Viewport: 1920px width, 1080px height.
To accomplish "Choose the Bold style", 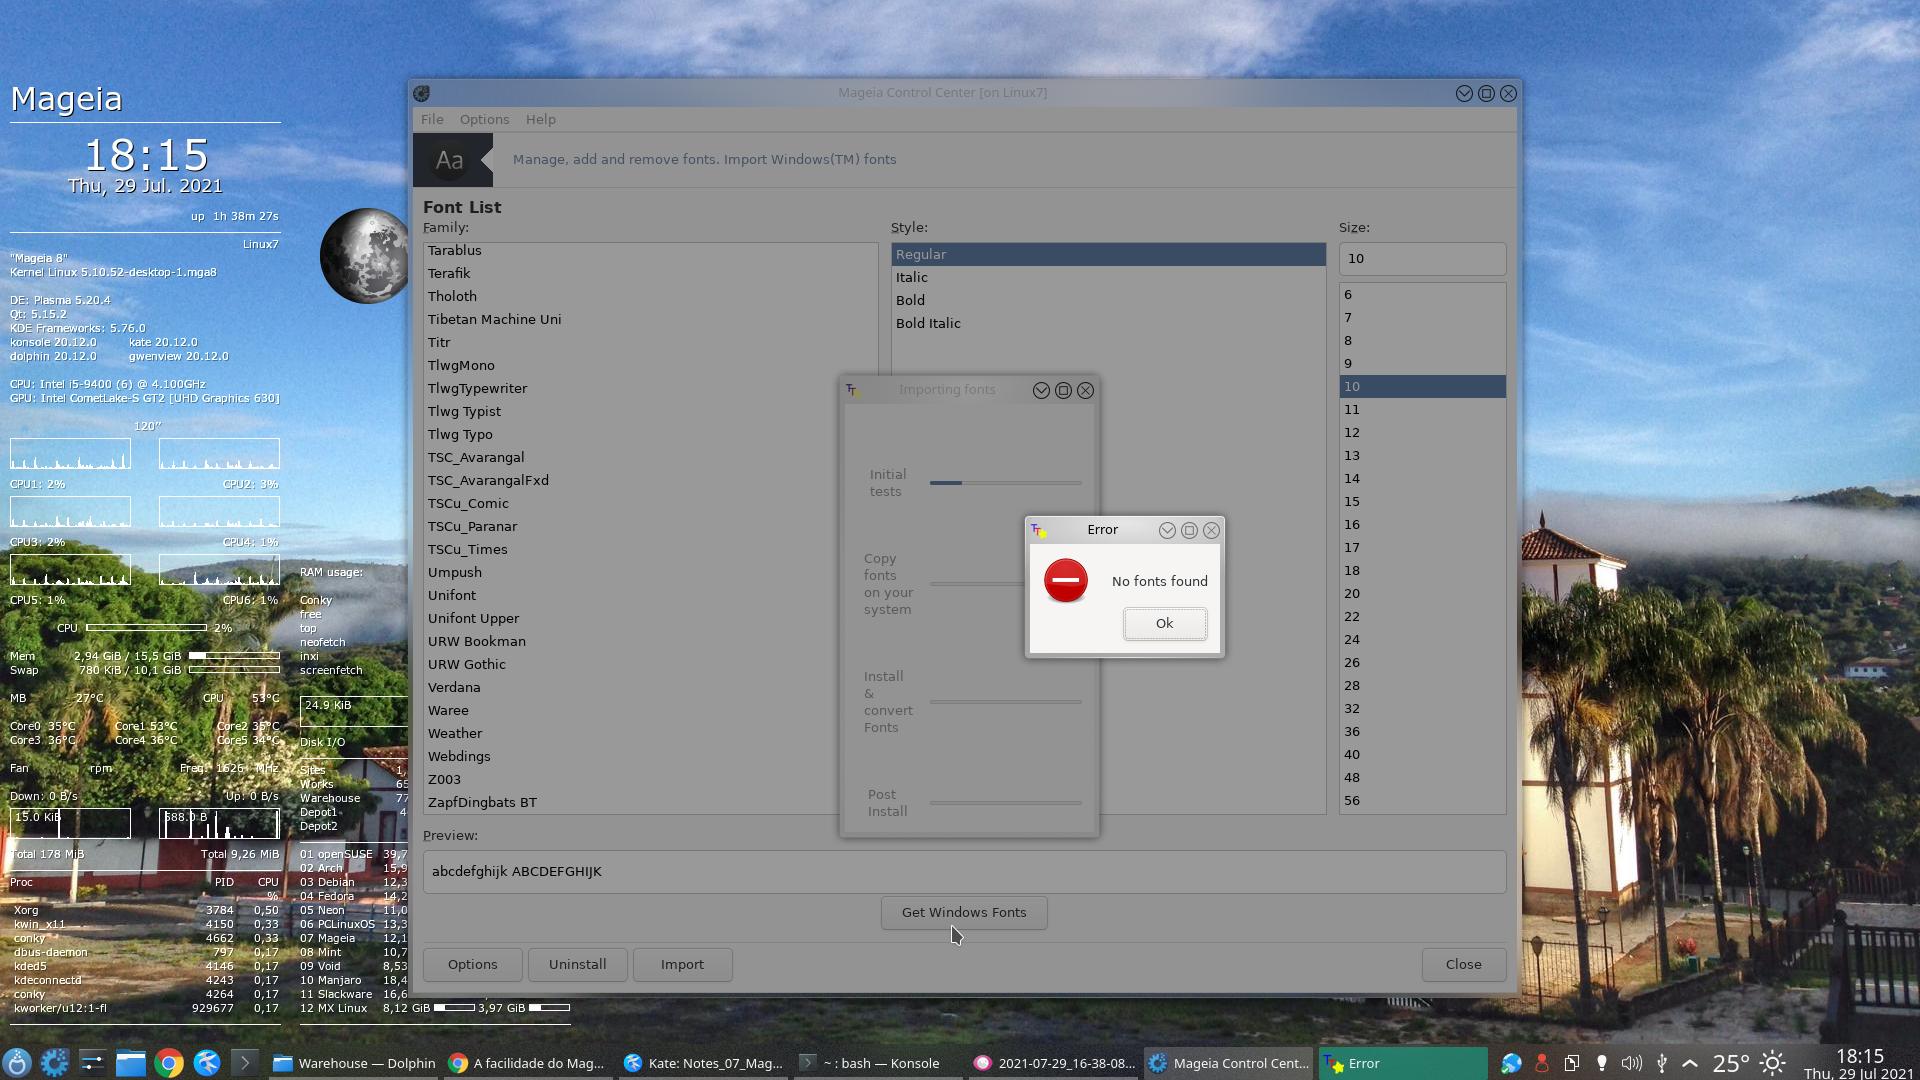I will (x=1108, y=300).
